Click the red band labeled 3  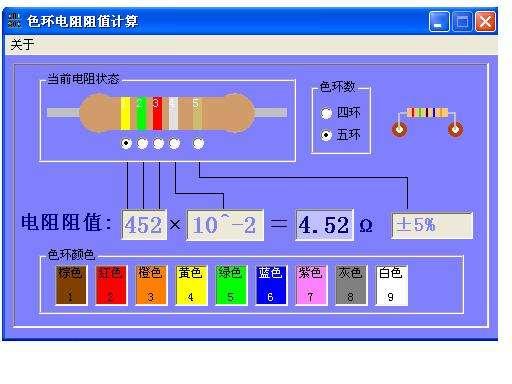coord(157,113)
